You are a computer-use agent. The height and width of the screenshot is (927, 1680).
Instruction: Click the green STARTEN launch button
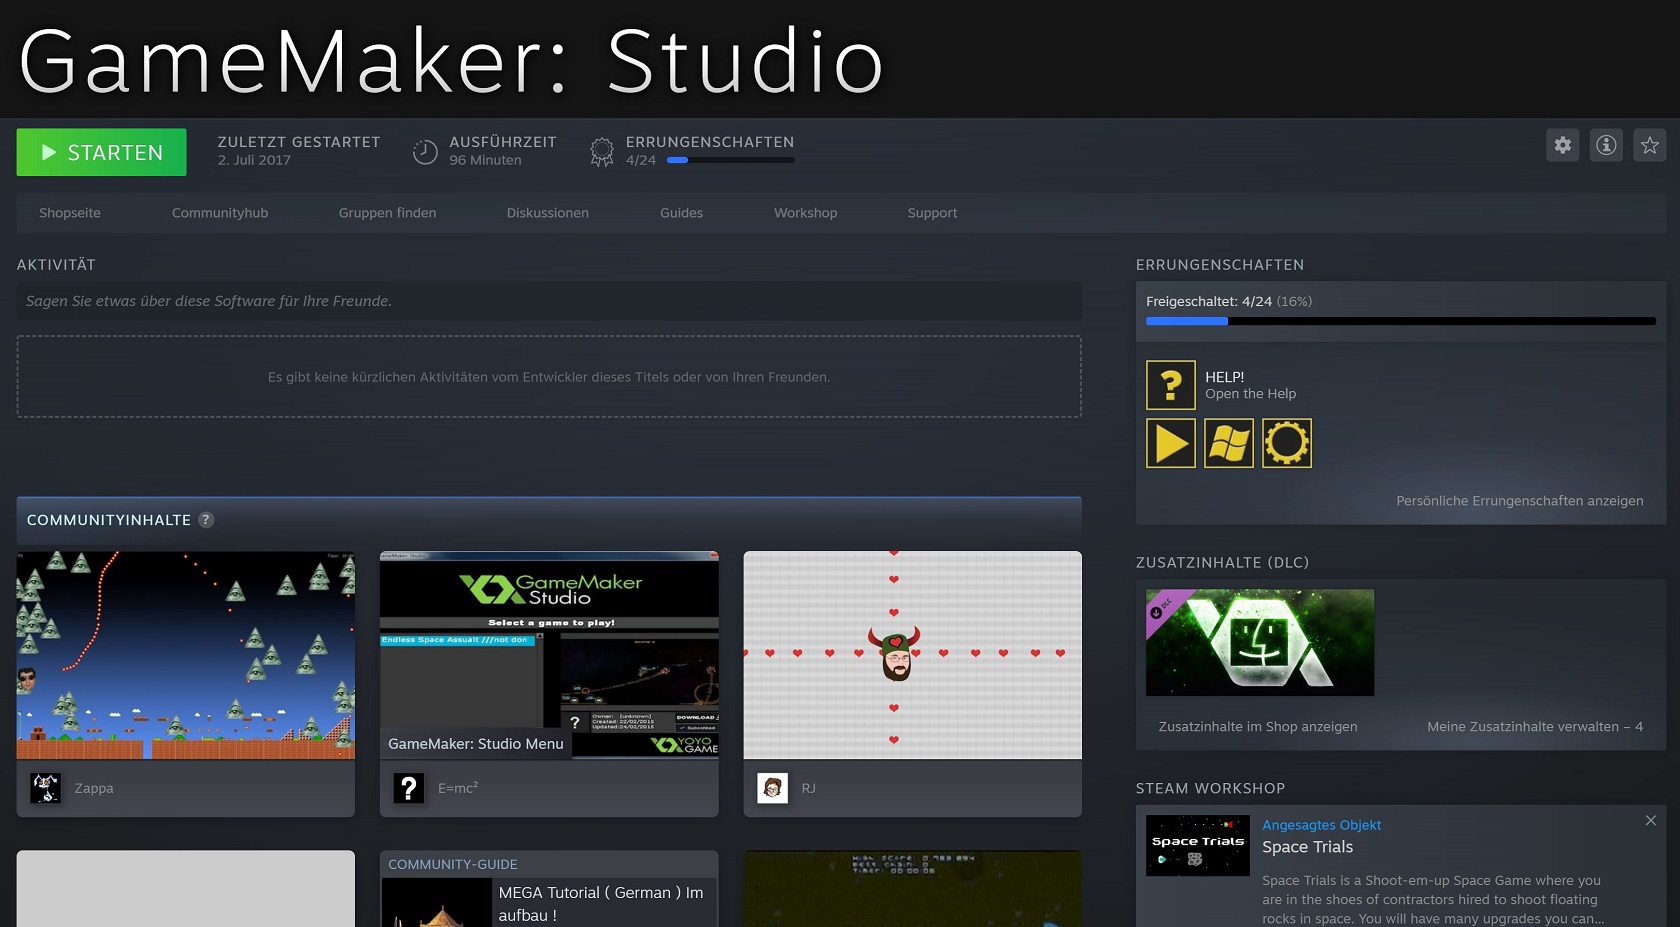coord(101,152)
